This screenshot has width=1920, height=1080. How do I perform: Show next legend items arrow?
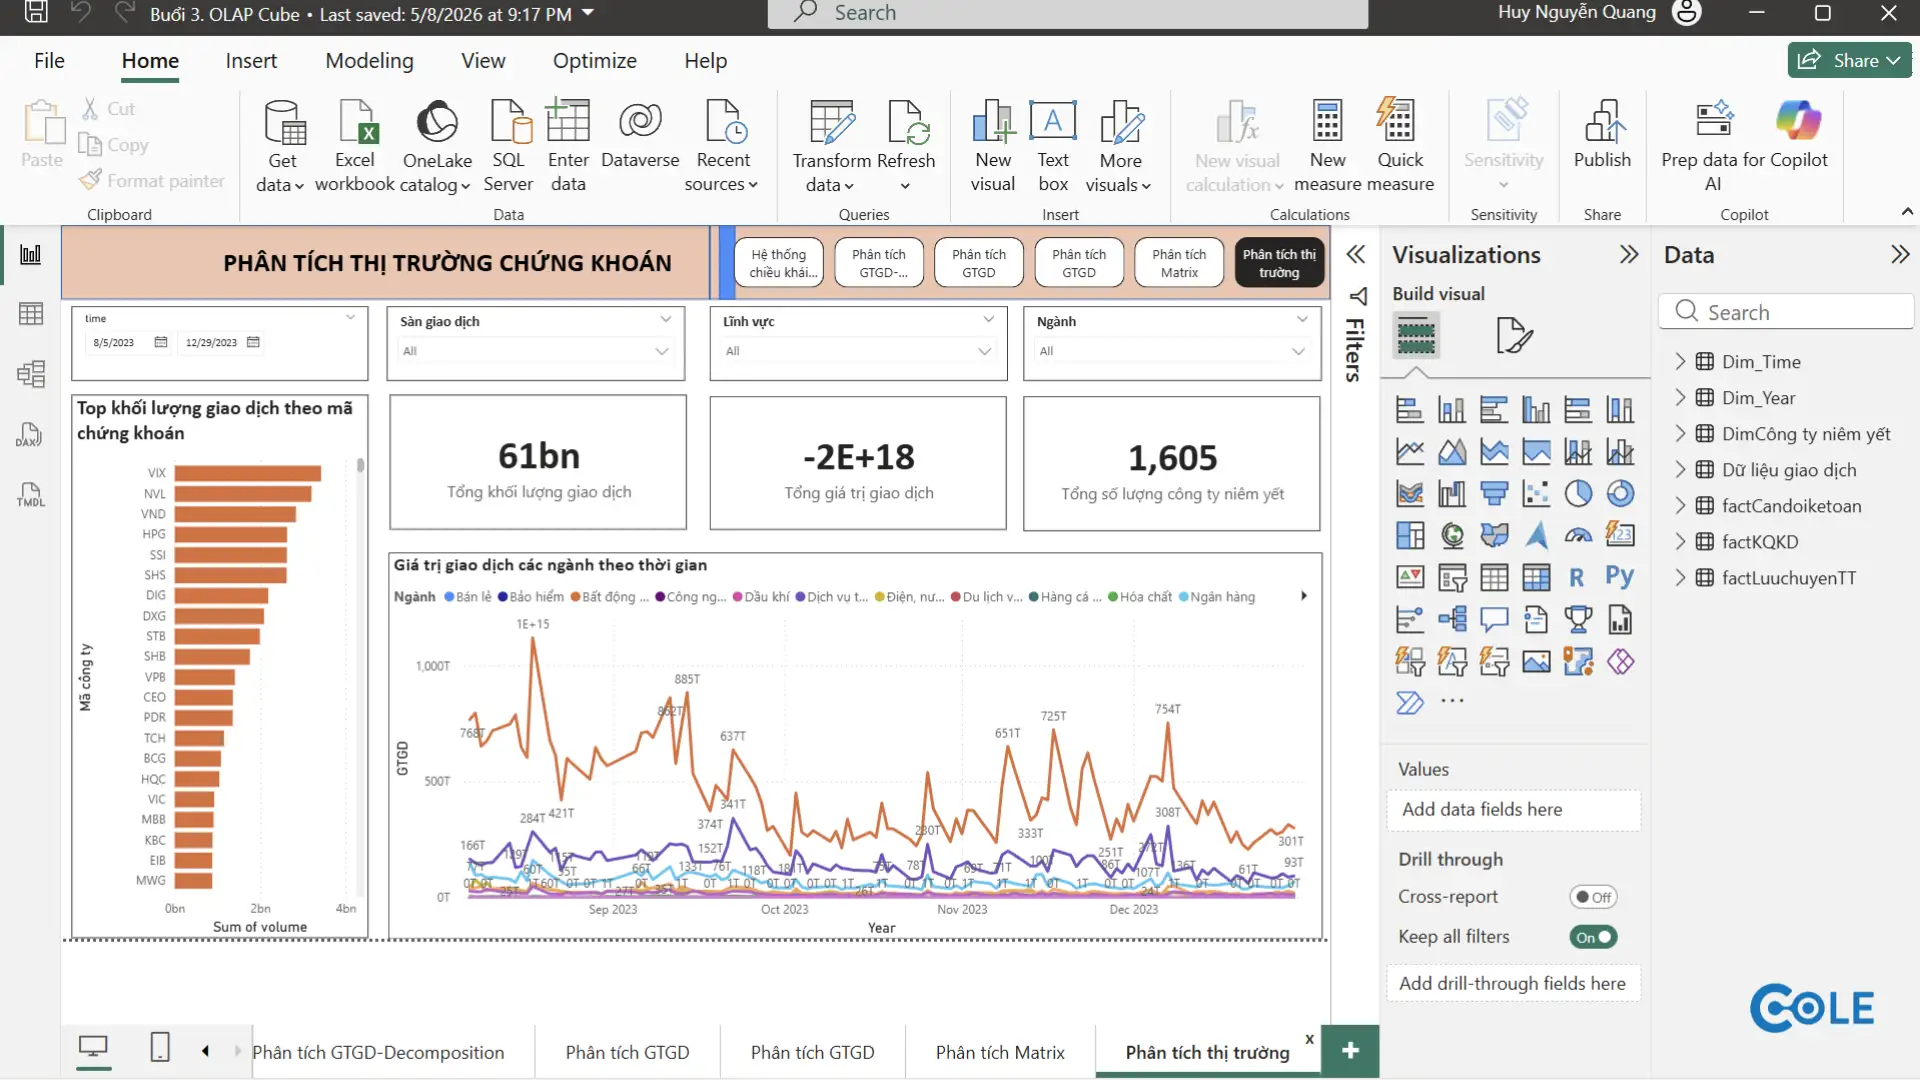[1303, 596]
